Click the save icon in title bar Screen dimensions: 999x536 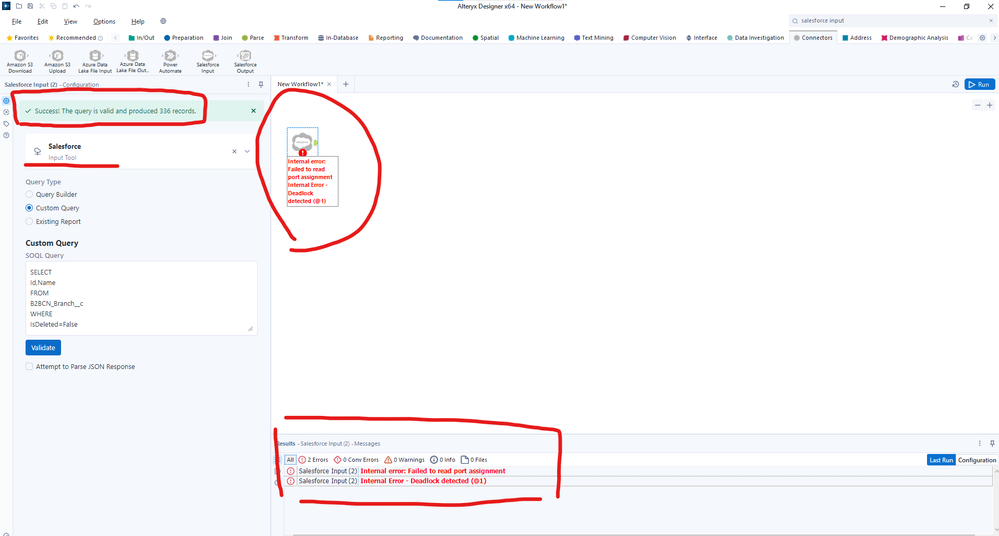pyautogui.click(x=30, y=6)
